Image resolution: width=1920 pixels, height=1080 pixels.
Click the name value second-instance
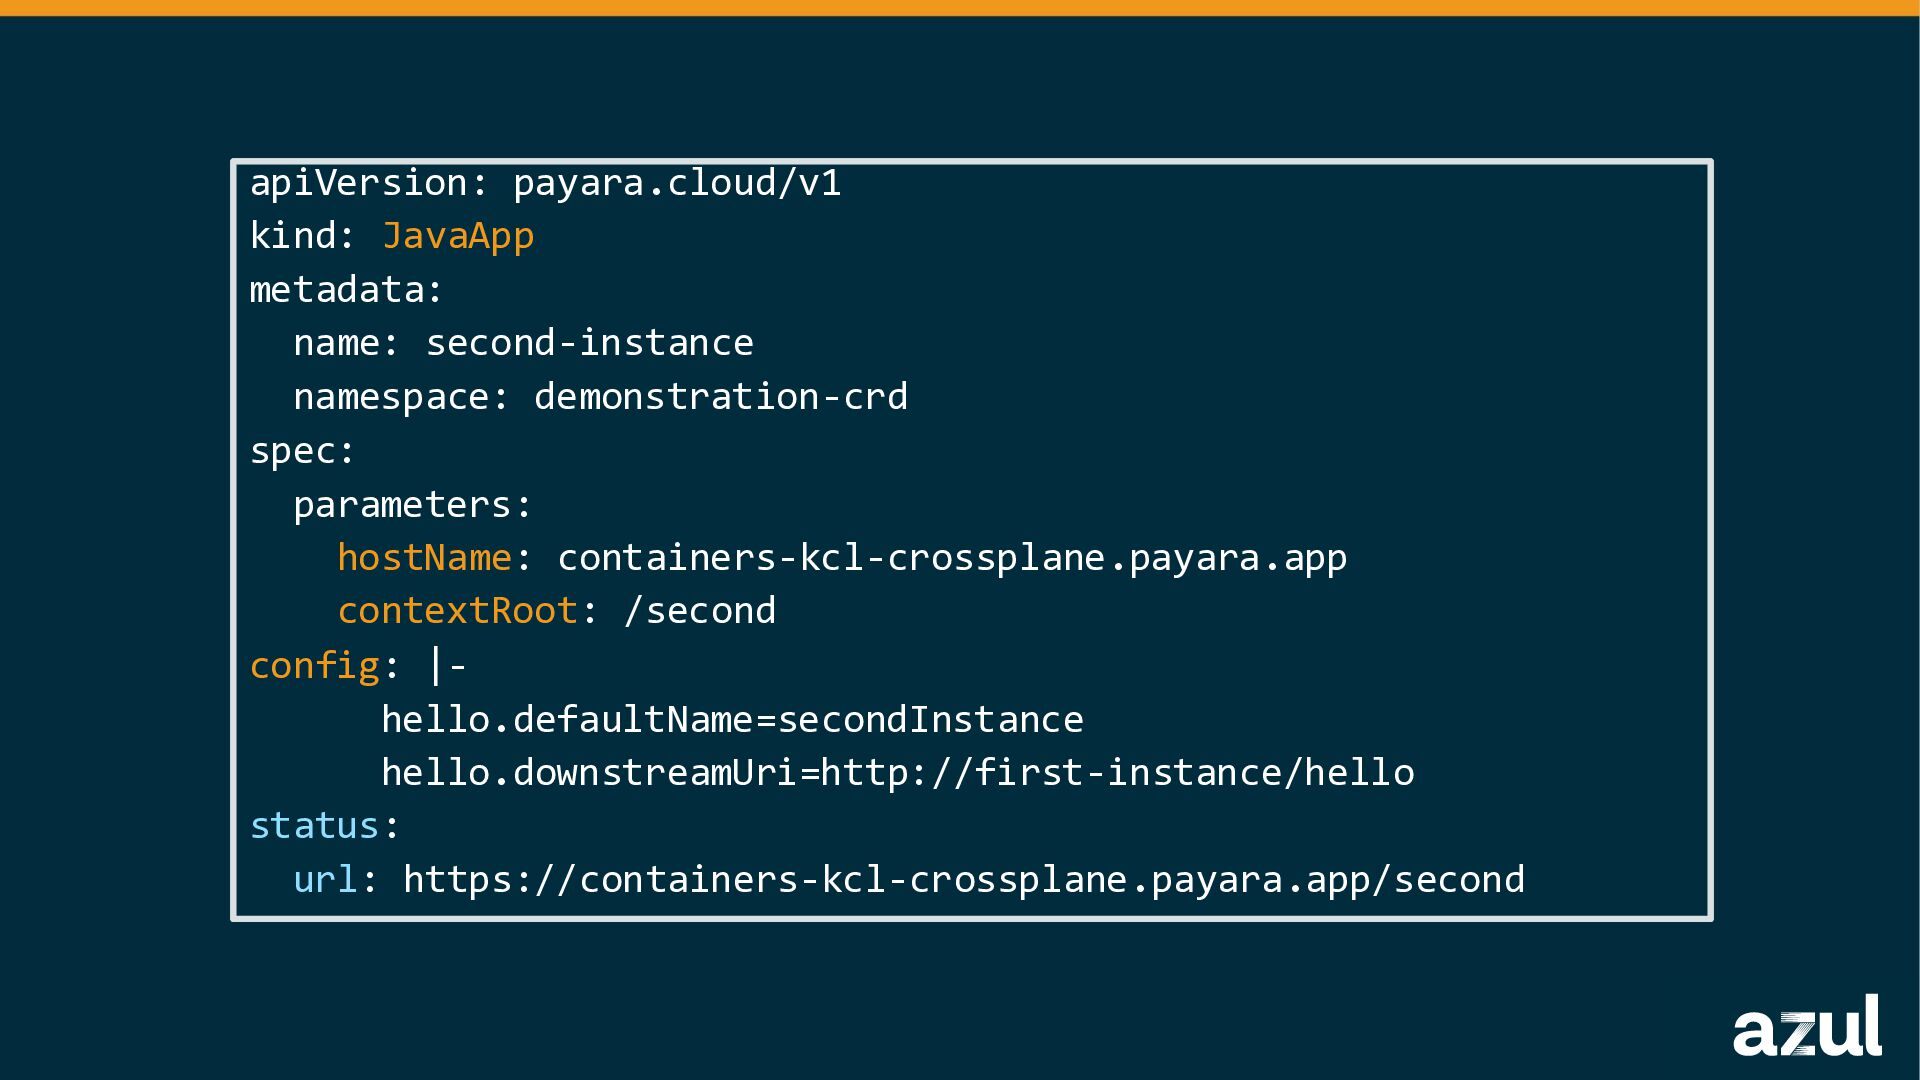point(589,343)
